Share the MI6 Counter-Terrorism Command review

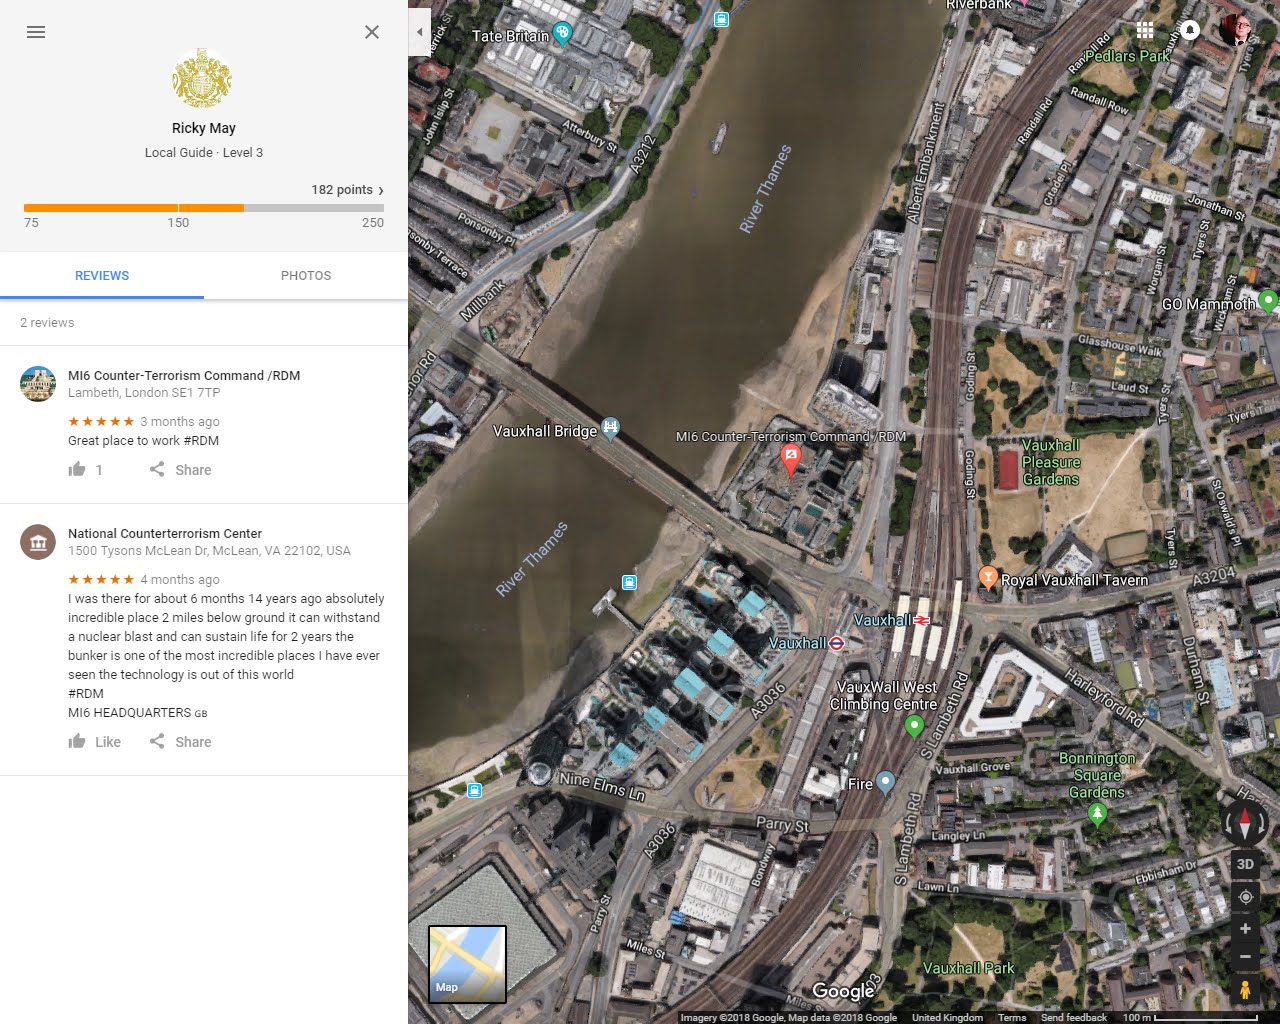tap(181, 470)
